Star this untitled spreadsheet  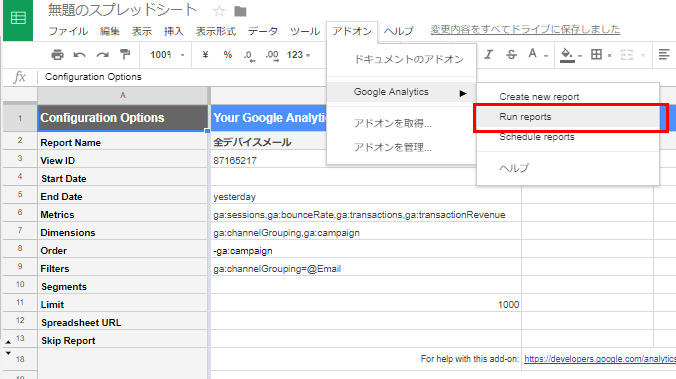[219, 11]
